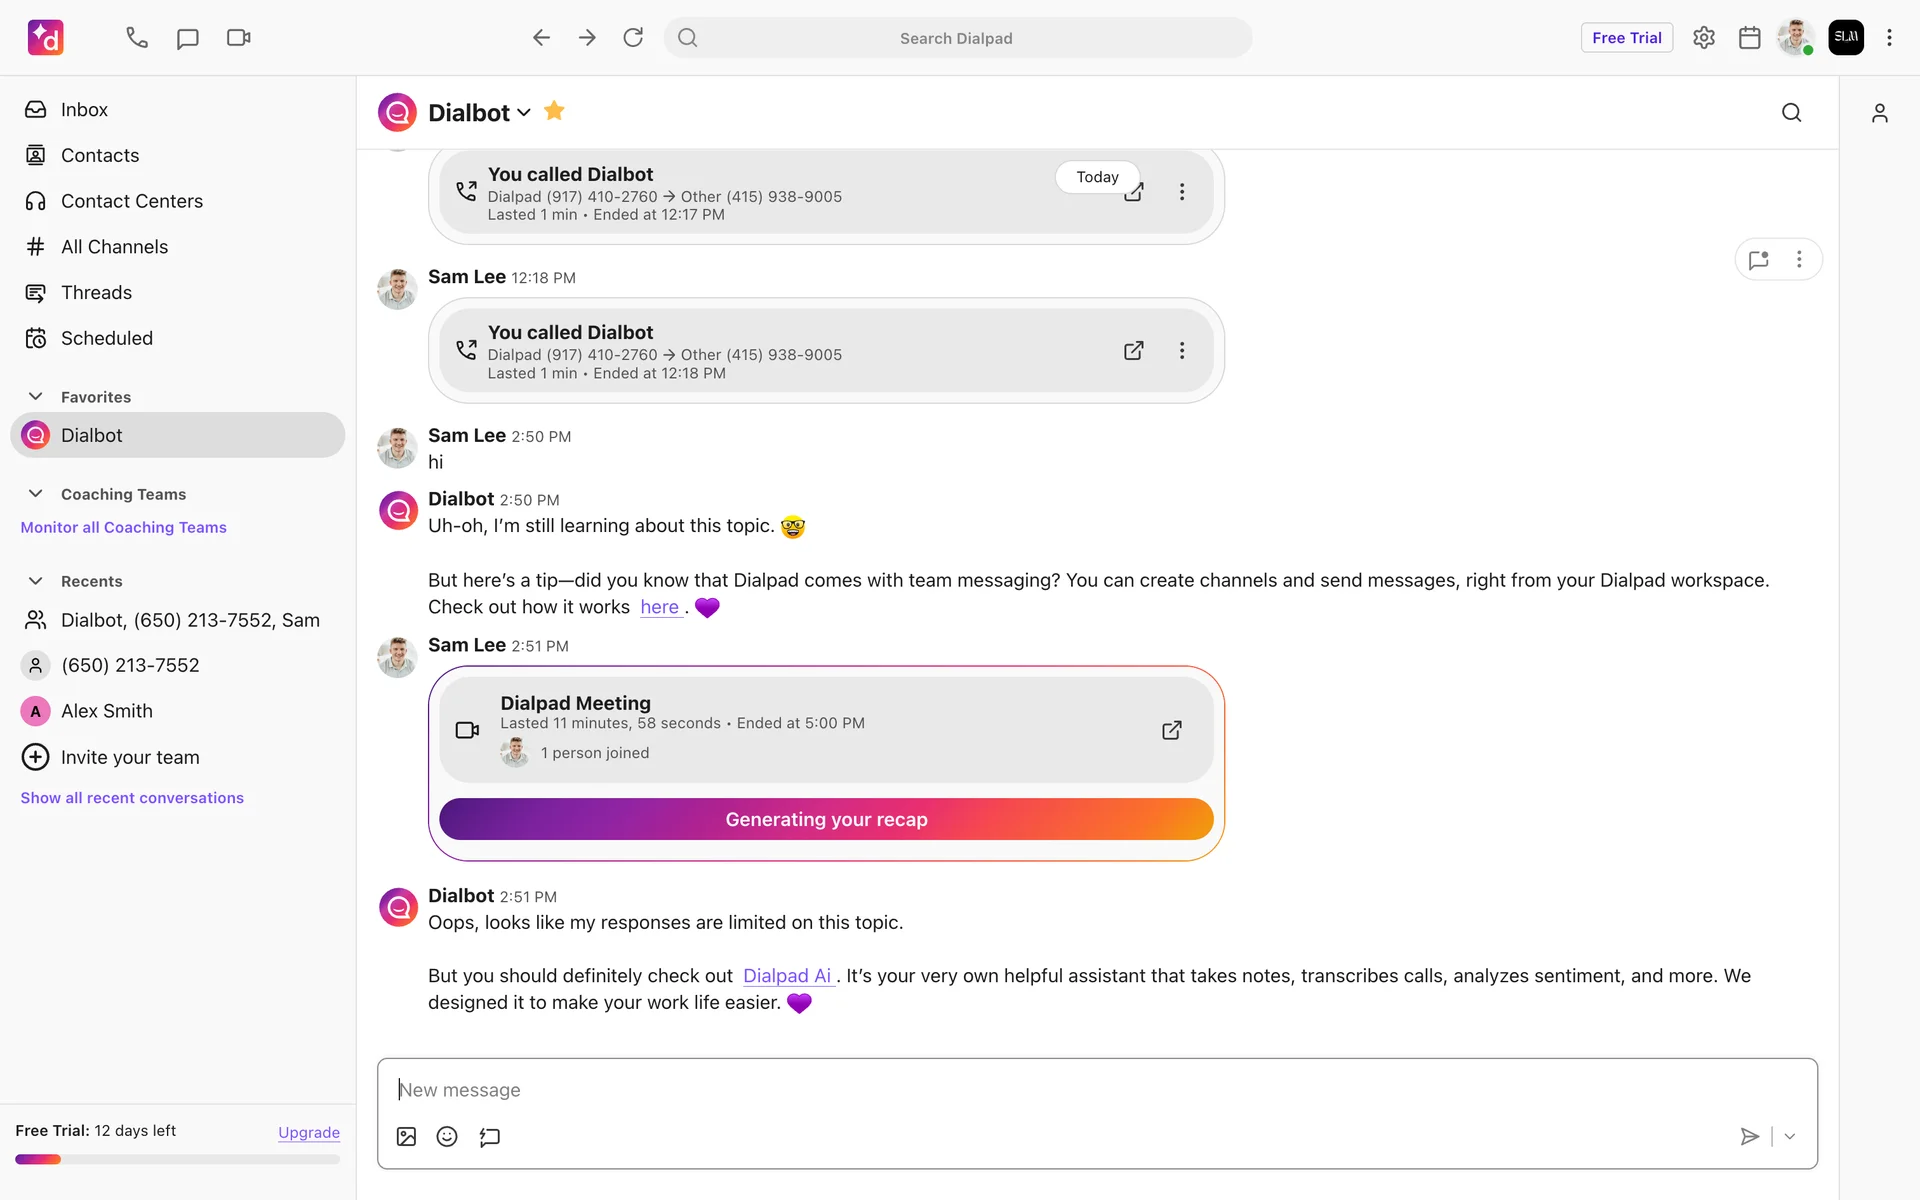Click the Upgrade link

pos(308,1132)
